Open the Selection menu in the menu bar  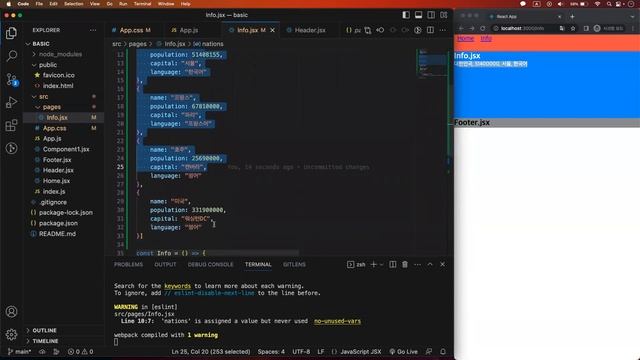coord(73,4)
